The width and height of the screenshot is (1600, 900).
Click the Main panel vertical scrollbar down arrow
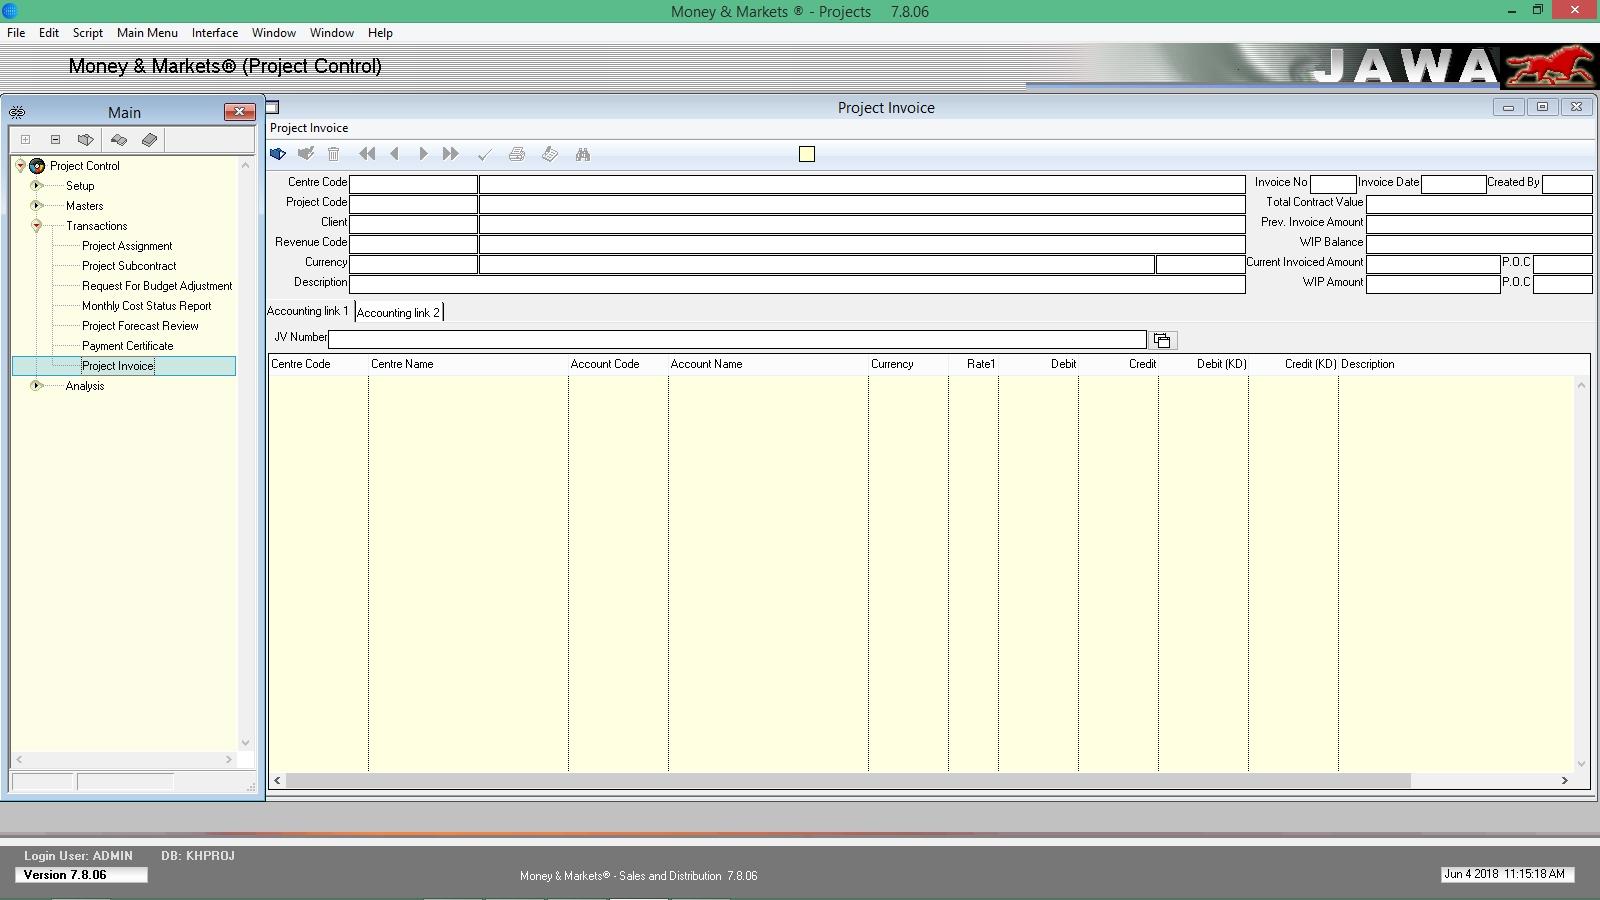tap(245, 743)
